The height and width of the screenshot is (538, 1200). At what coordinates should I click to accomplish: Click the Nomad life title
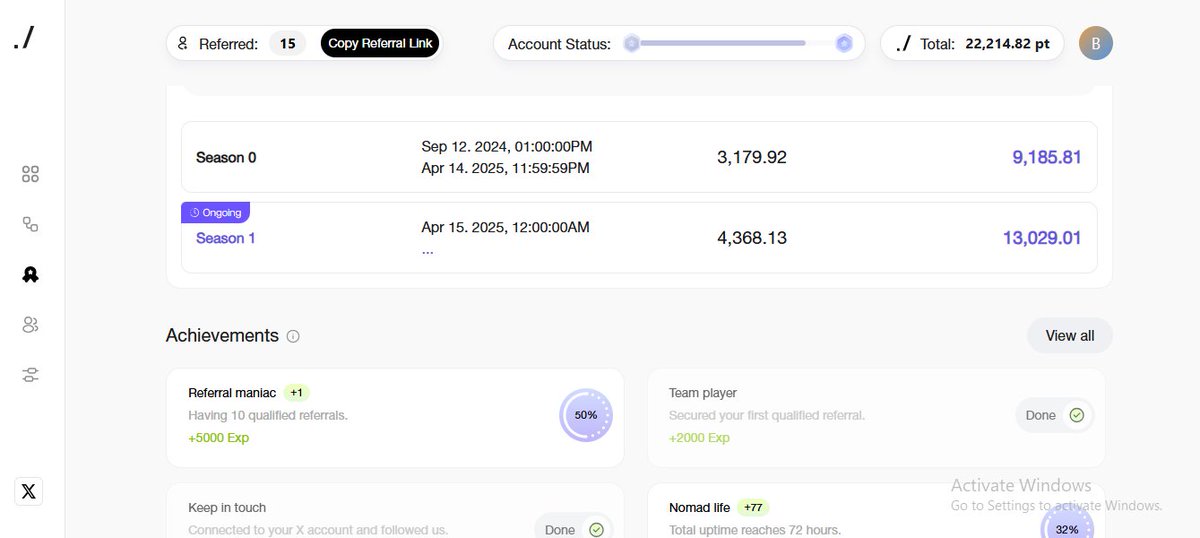[700, 508]
